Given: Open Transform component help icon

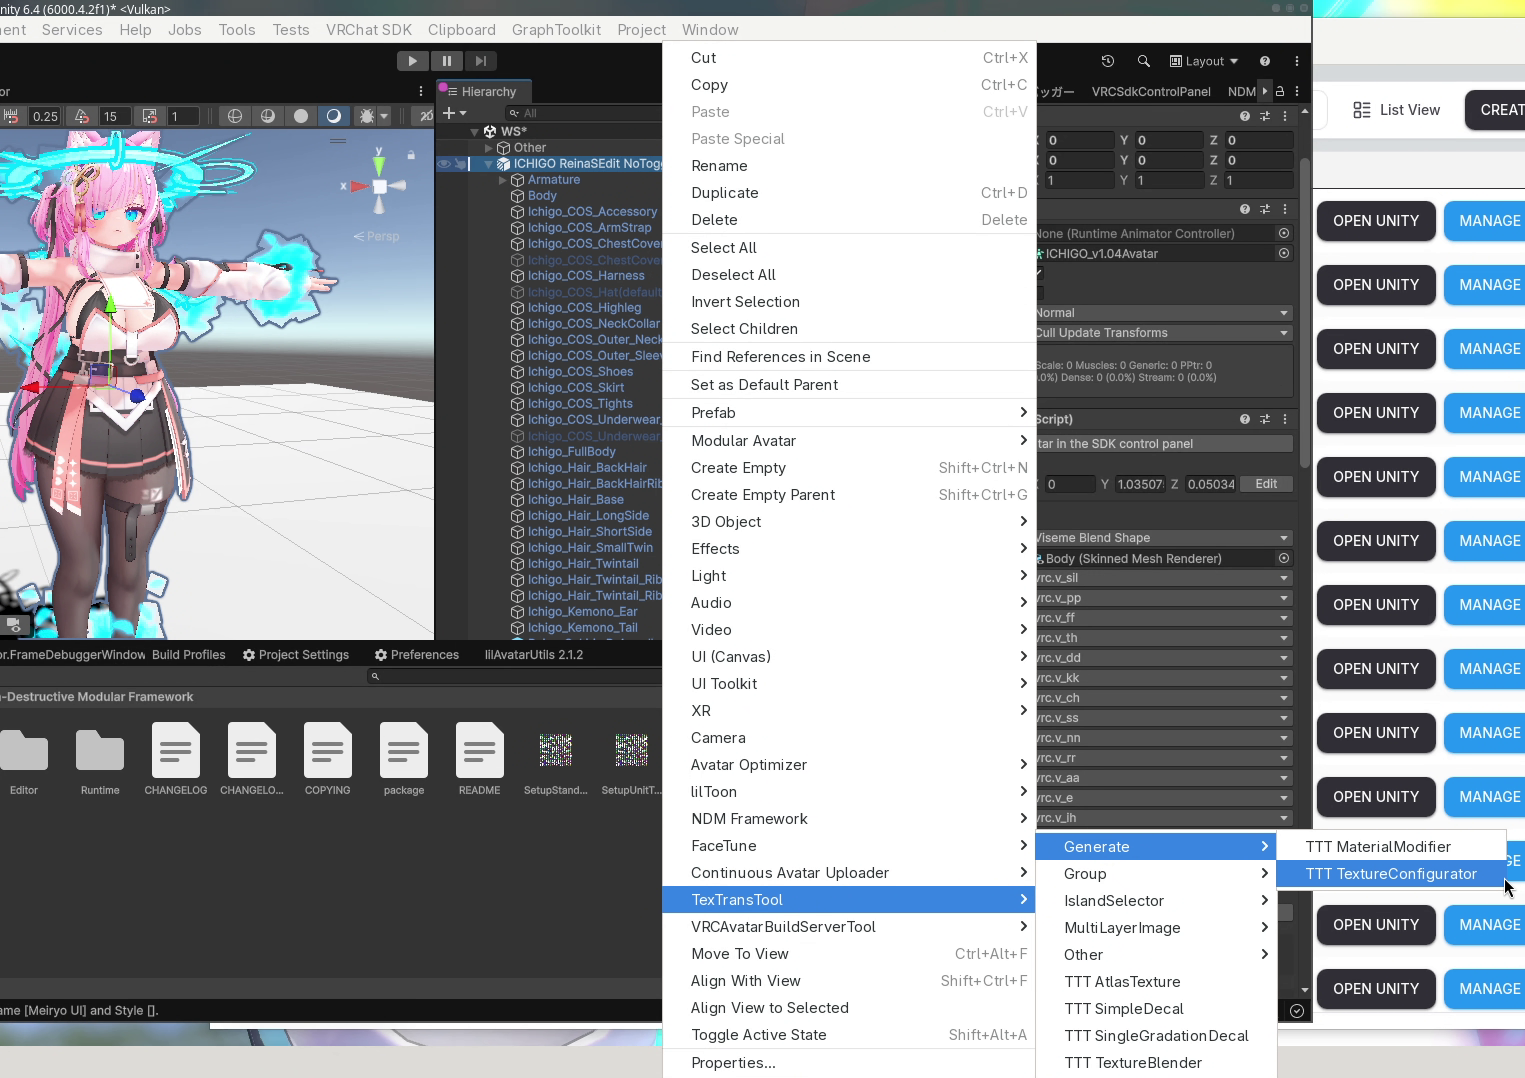Looking at the screenshot, I should 1245,116.
